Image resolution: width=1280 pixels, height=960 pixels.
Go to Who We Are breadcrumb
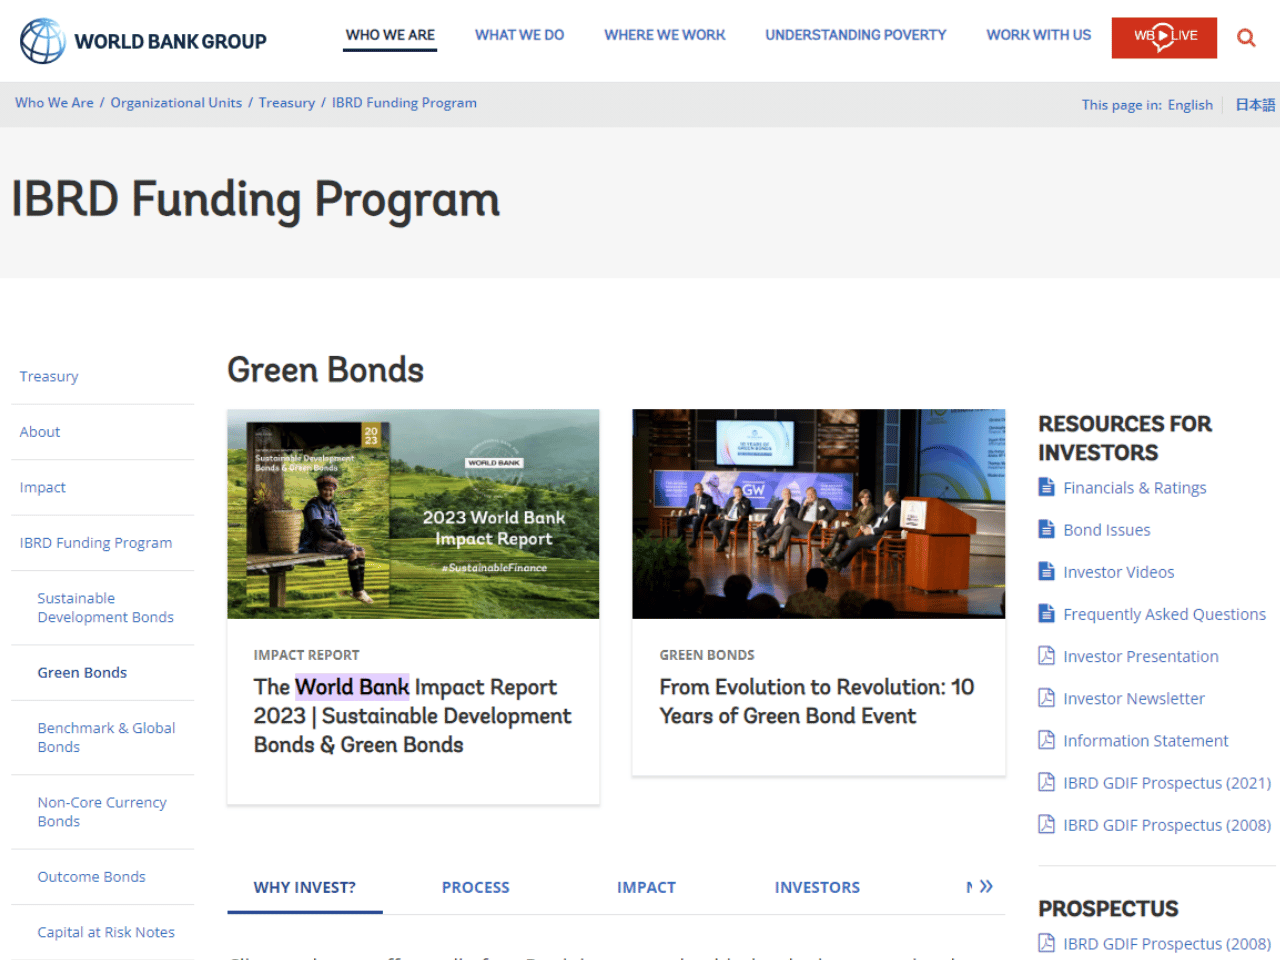(x=54, y=103)
